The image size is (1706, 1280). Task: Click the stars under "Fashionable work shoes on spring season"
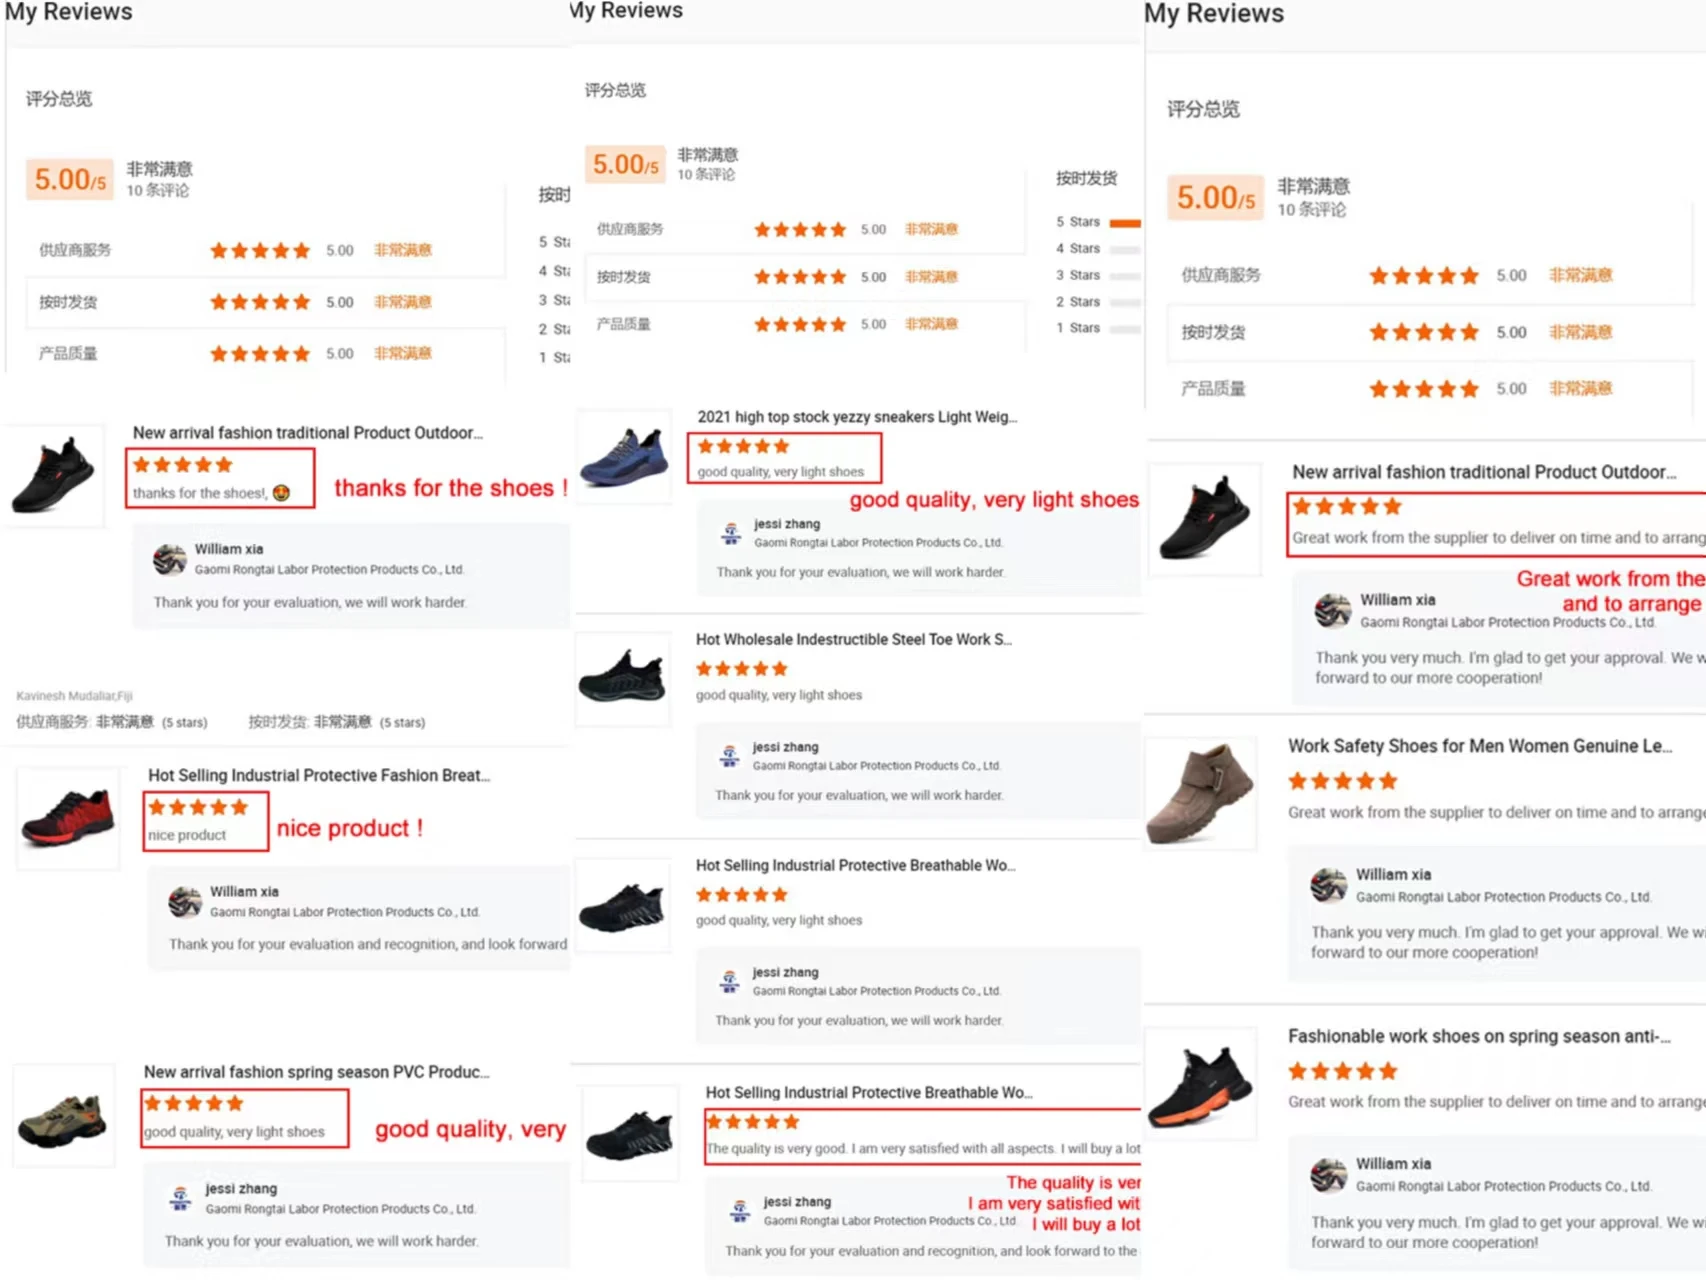[x=1342, y=1072]
